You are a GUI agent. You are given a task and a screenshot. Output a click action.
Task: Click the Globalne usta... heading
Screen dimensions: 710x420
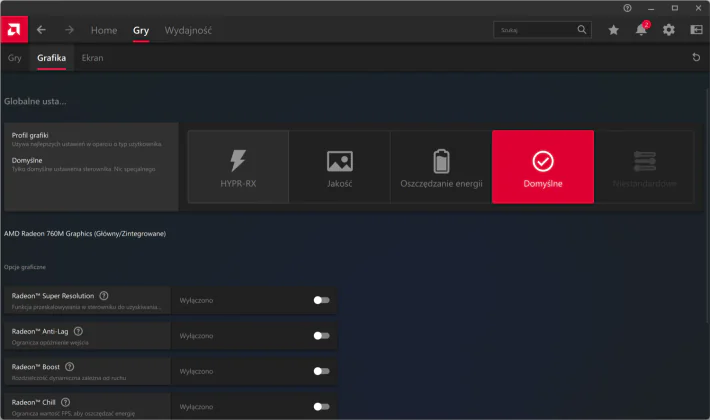click(35, 101)
